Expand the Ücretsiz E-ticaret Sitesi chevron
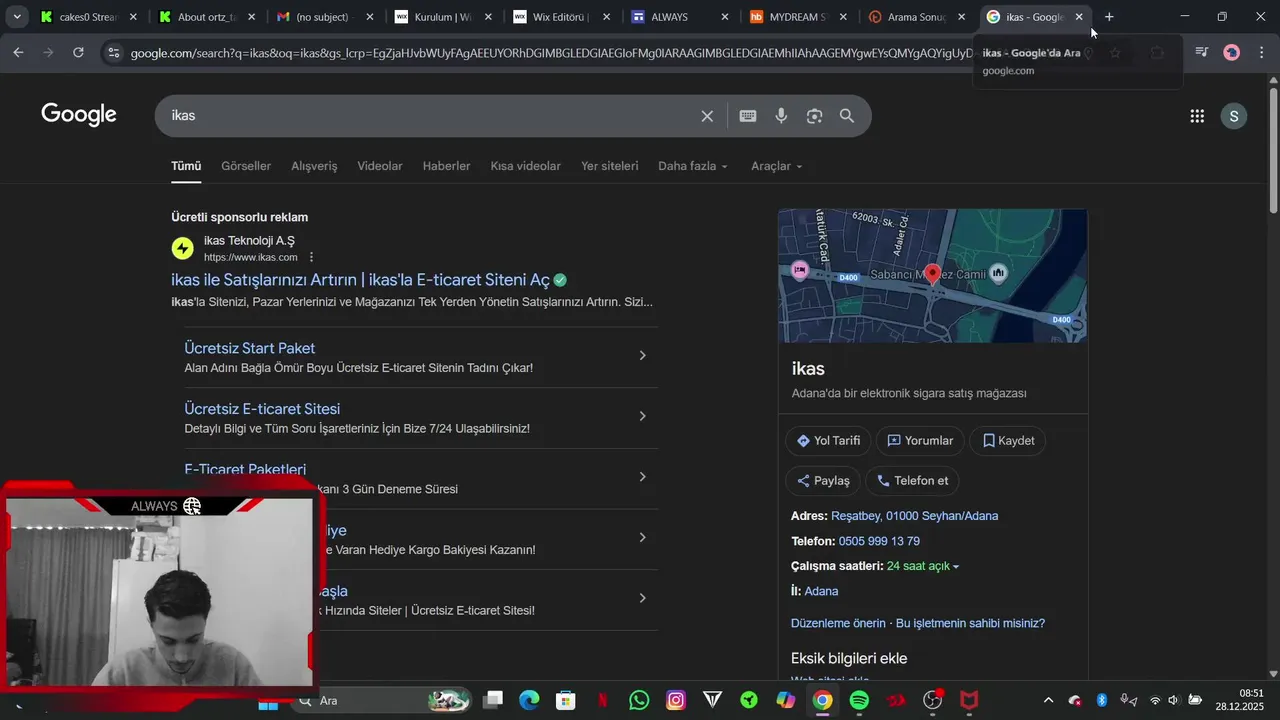 click(643, 416)
